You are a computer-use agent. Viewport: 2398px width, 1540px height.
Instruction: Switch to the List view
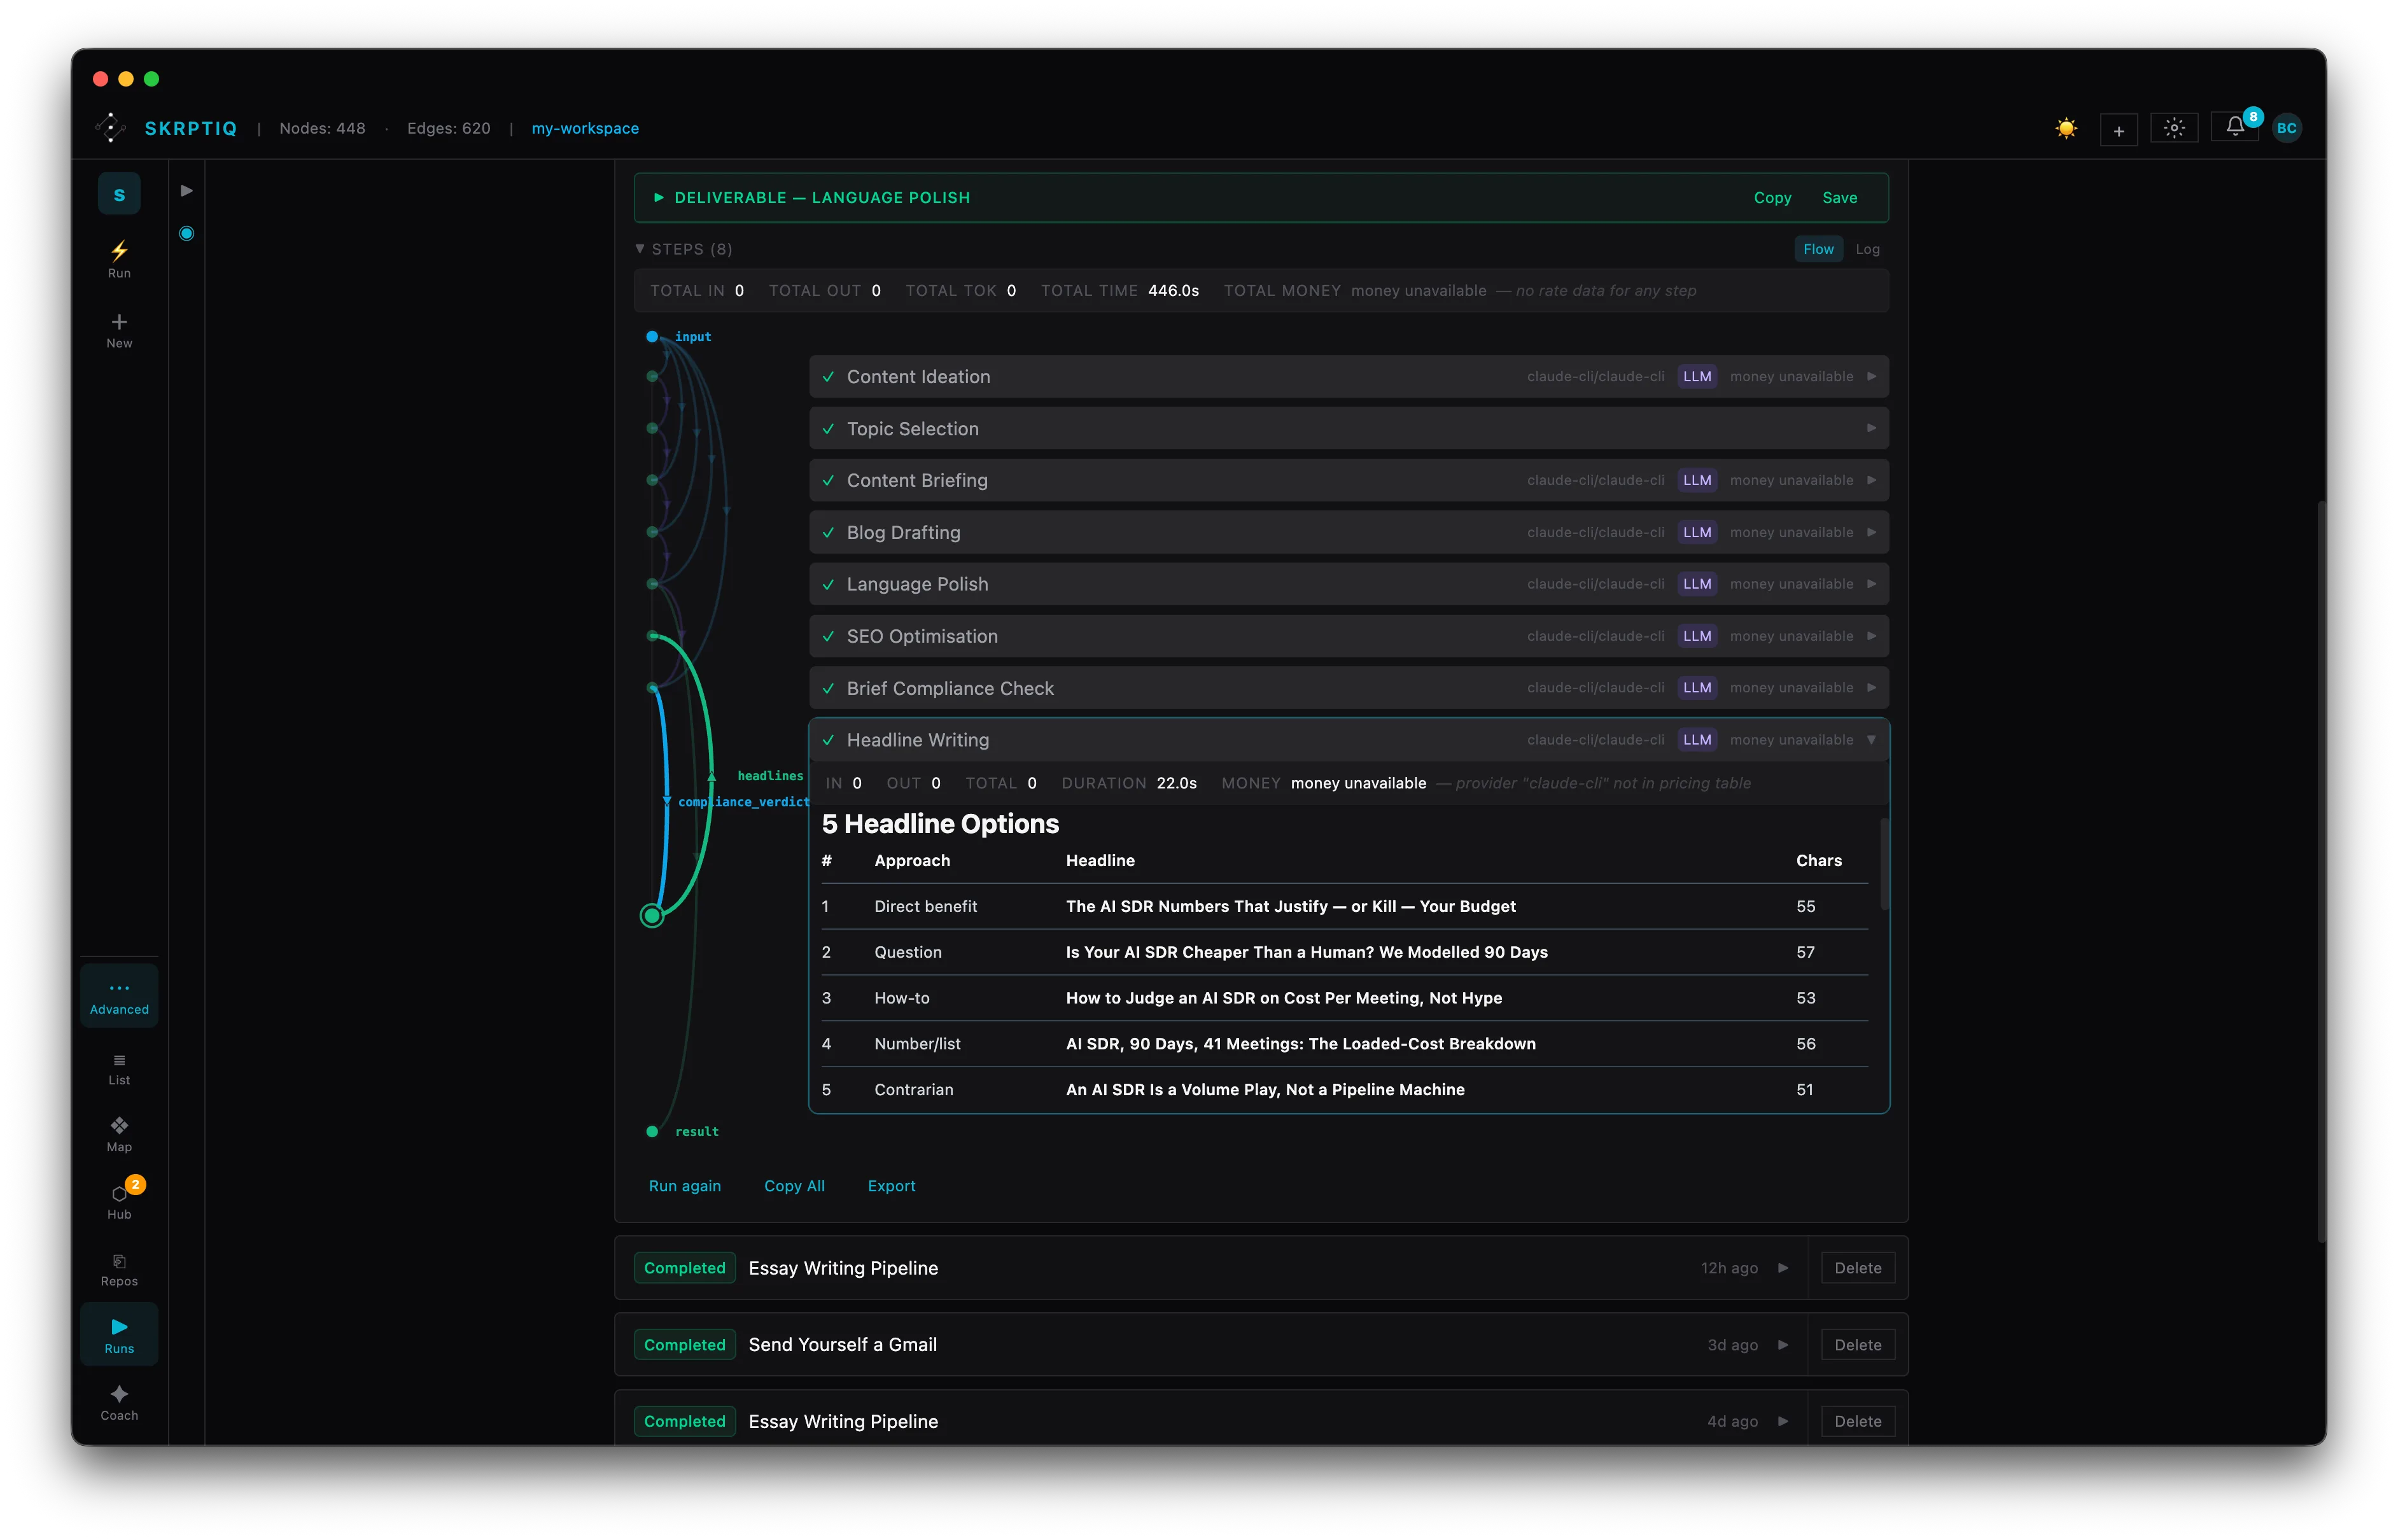point(119,1069)
